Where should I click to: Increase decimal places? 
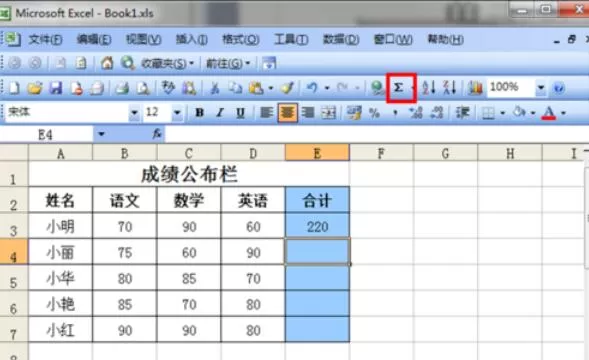click(x=416, y=112)
